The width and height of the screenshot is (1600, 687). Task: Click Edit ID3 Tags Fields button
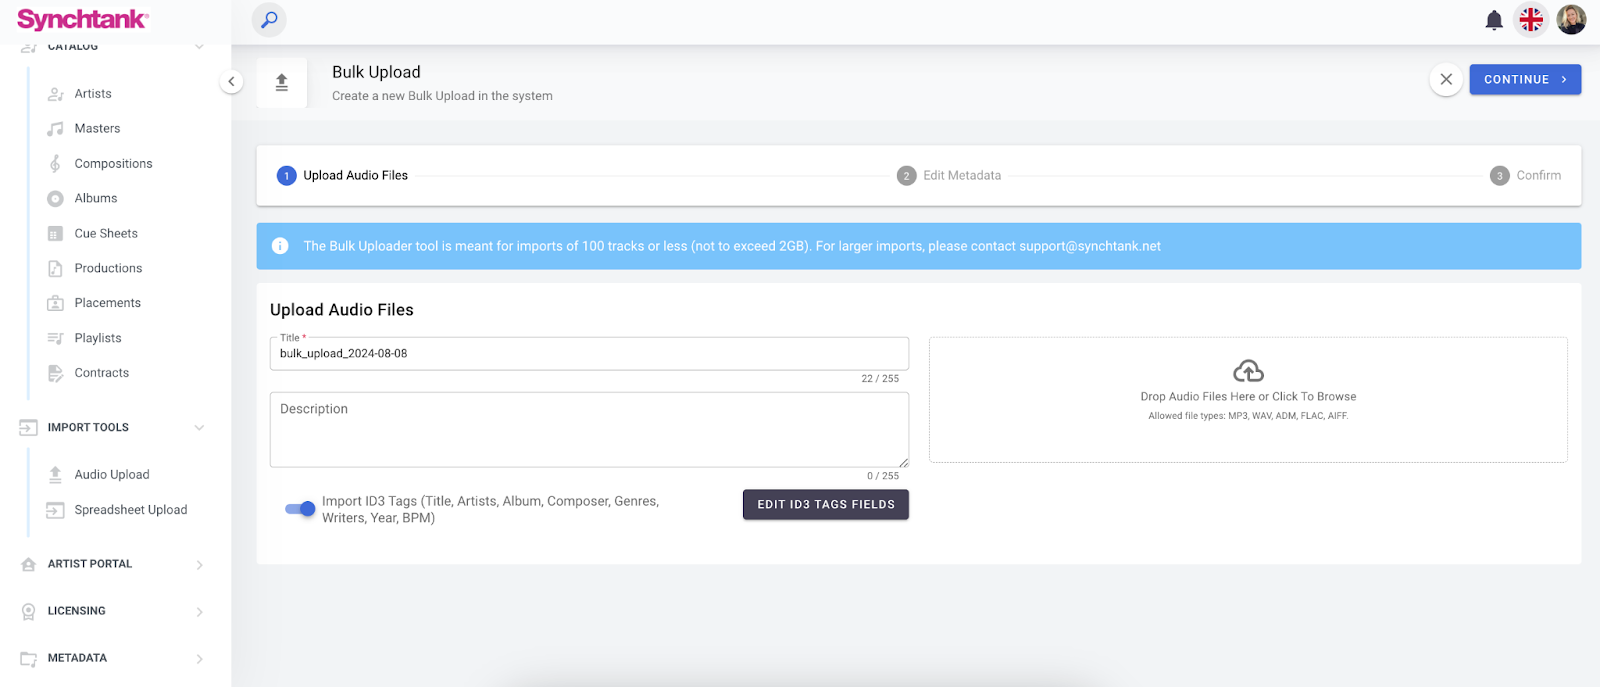pos(825,505)
